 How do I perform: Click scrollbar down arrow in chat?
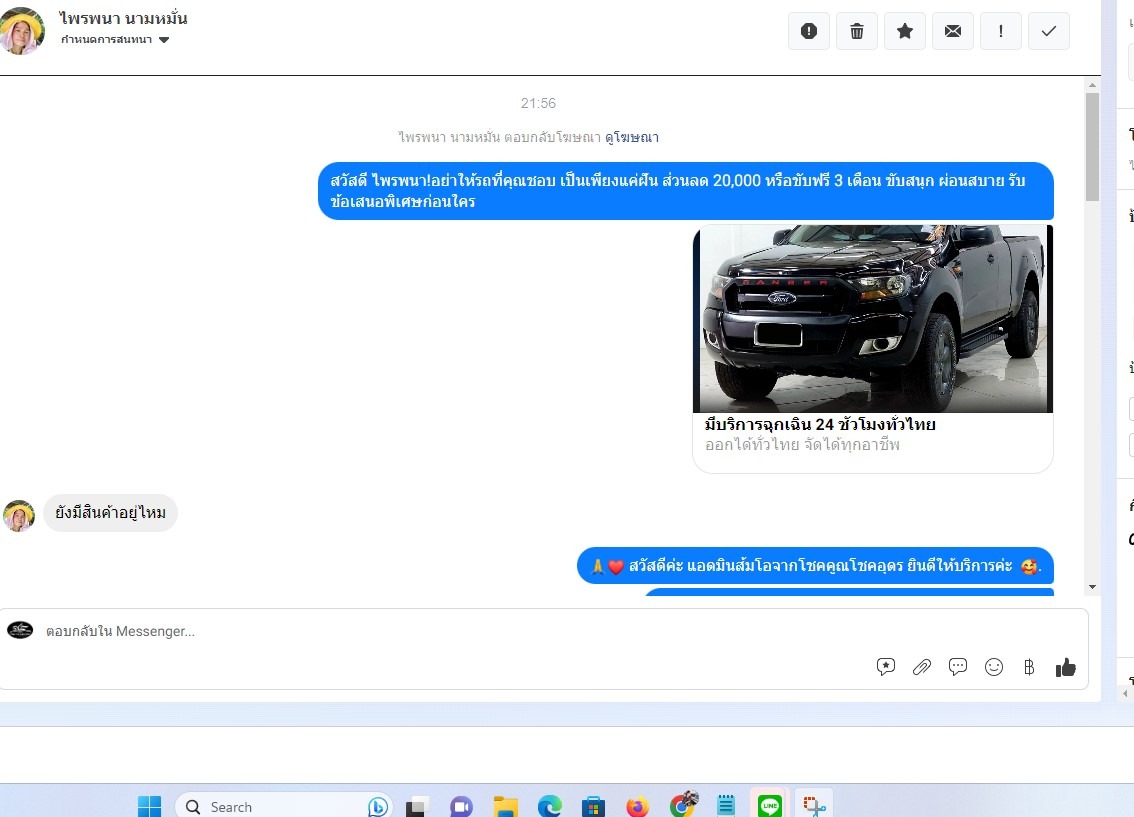tap(1092, 587)
